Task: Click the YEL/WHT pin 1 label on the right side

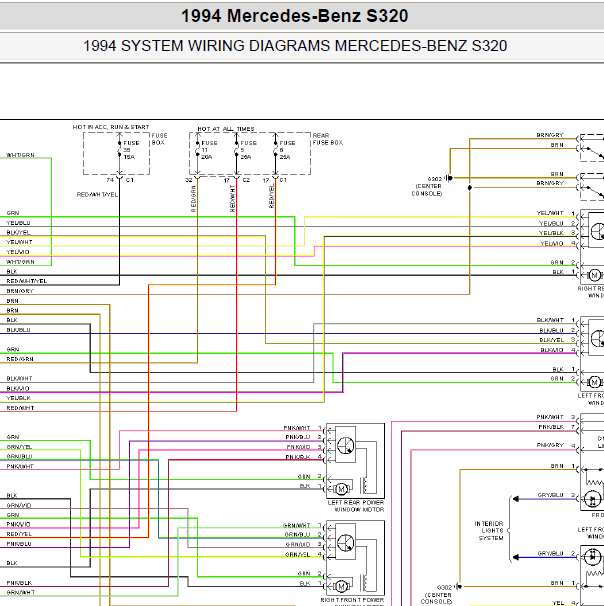Action: (x=550, y=213)
